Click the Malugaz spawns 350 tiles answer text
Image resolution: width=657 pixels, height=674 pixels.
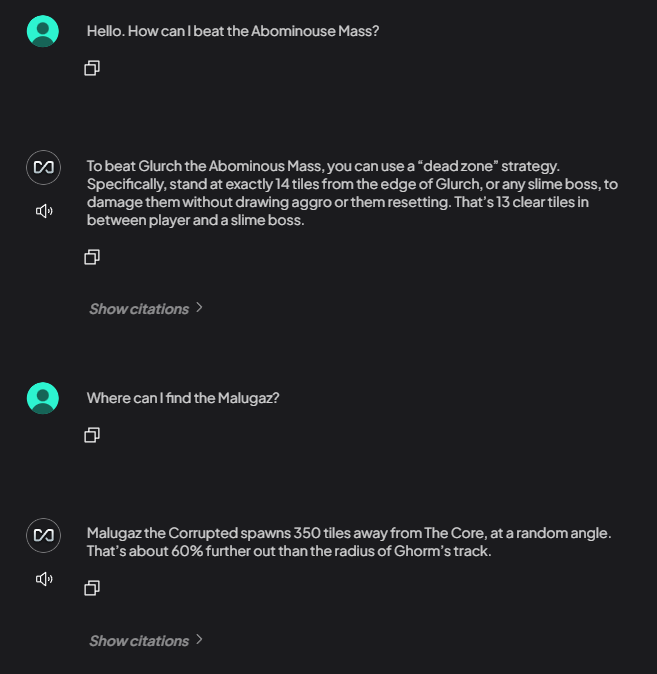pyautogui.click(x=348, y=542)
